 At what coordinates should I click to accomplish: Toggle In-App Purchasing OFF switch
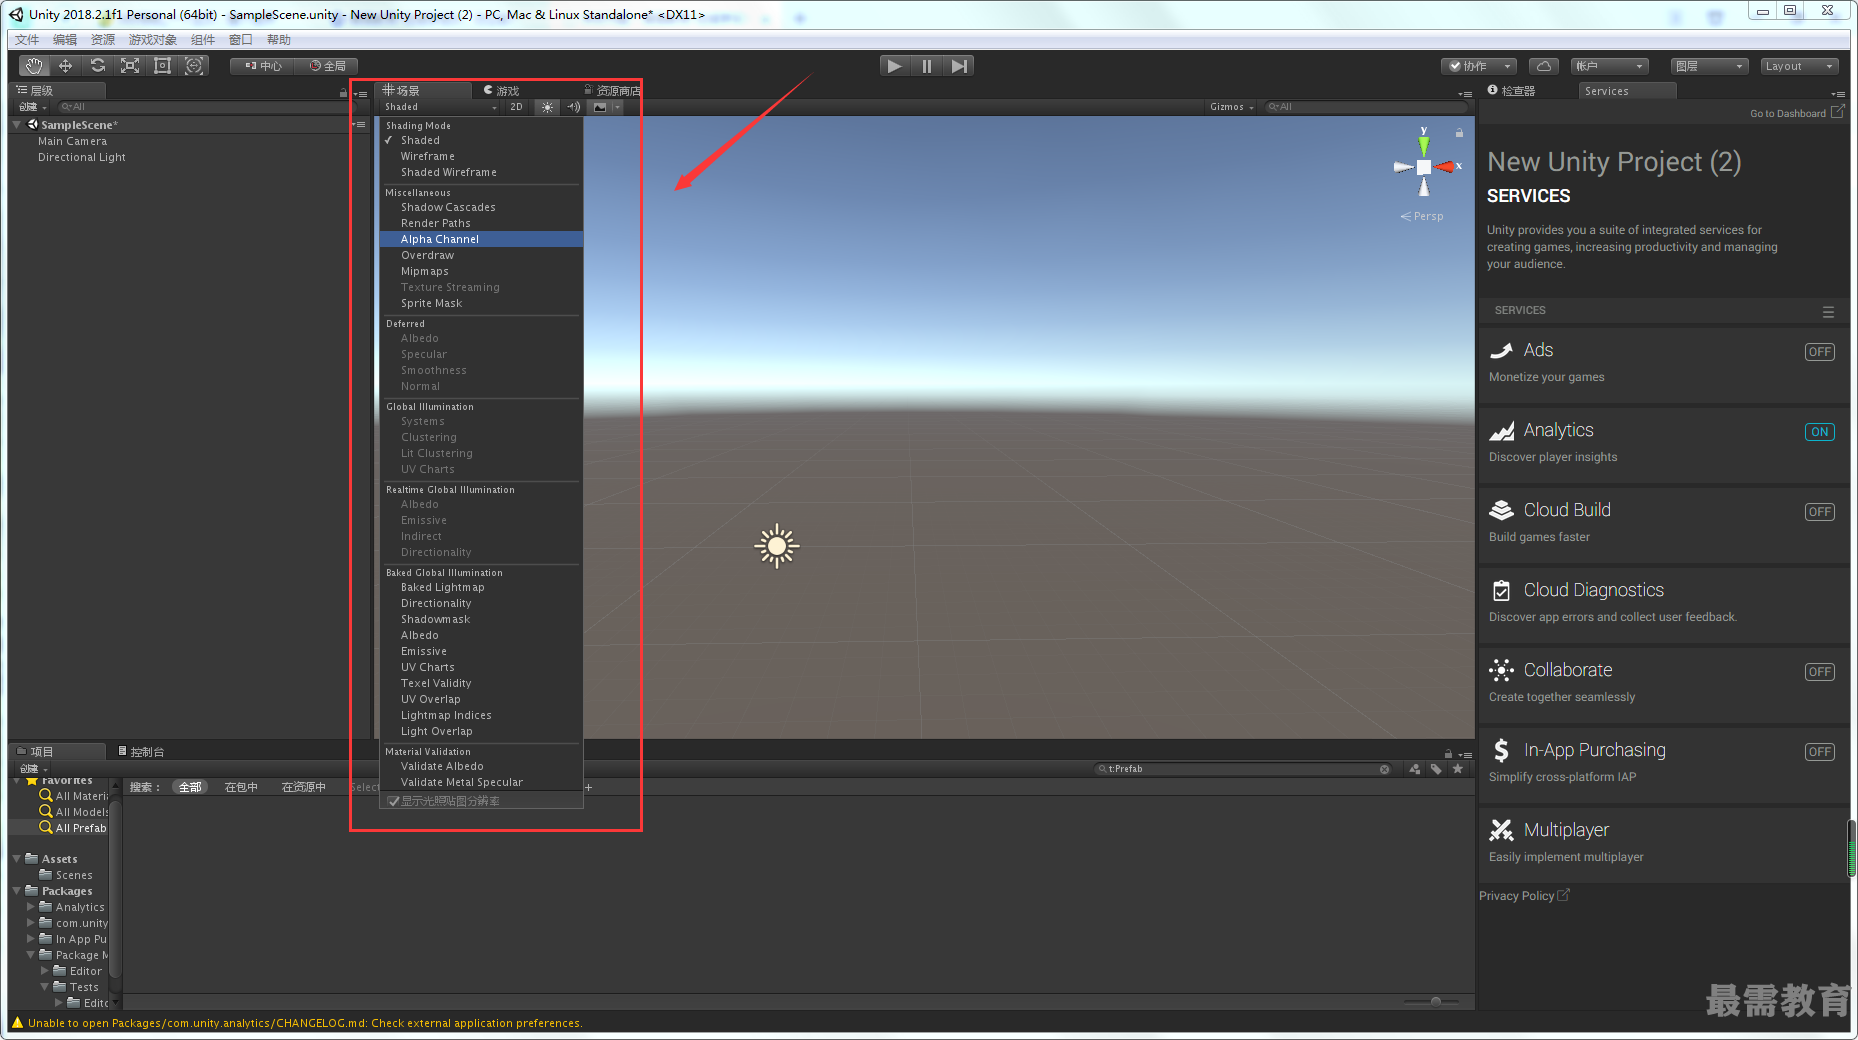pyautogui.click(x=1819, y=752)
